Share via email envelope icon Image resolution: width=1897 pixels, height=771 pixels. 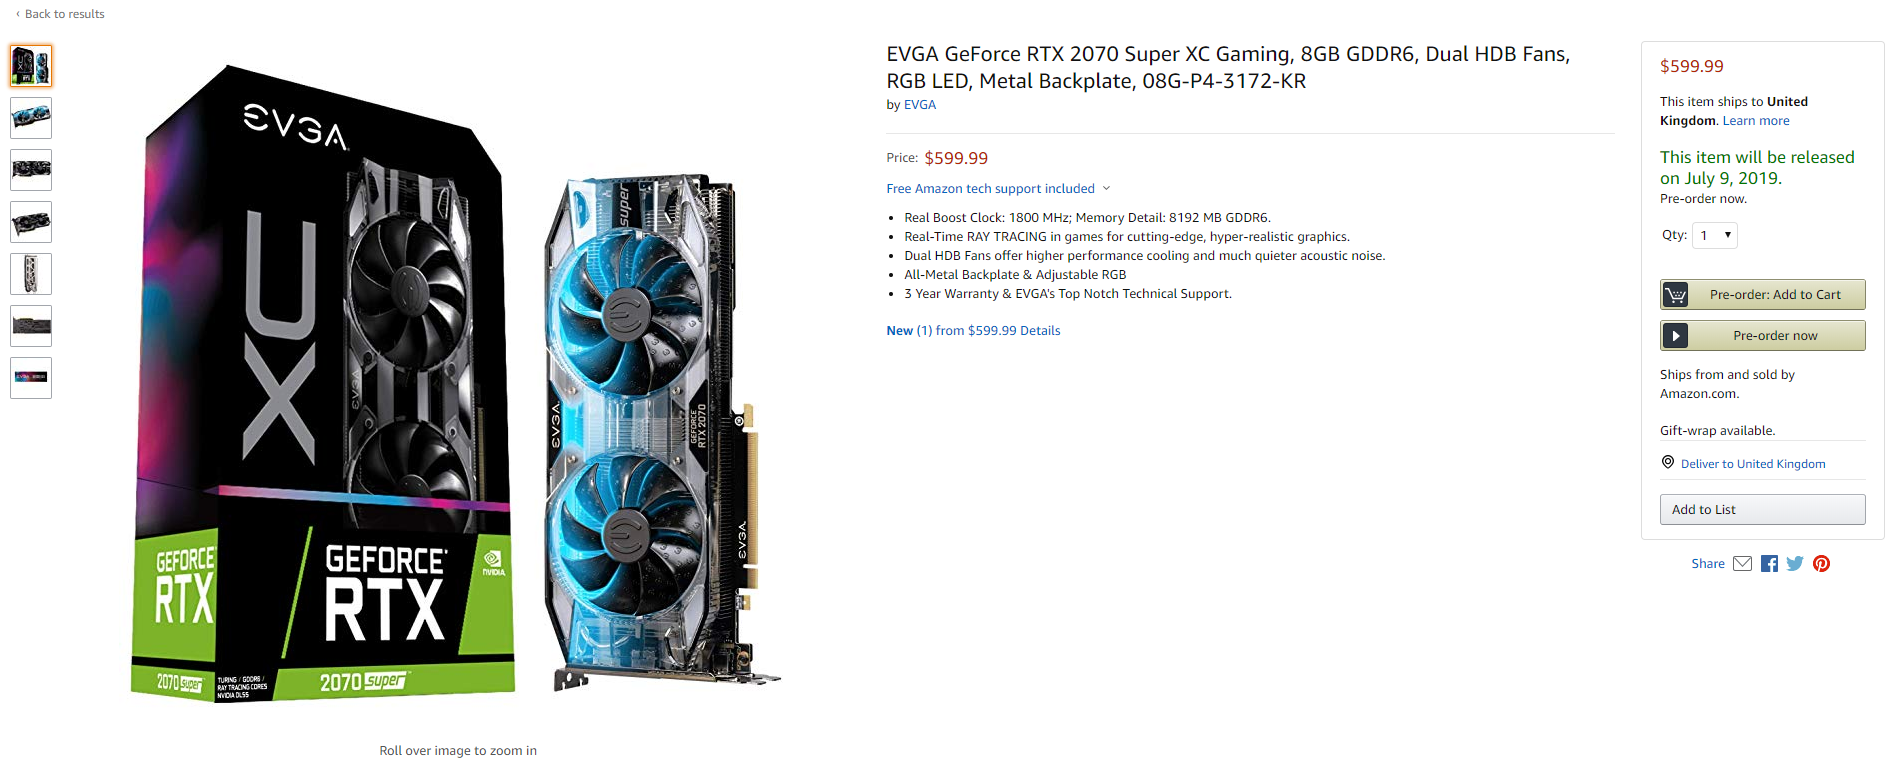coord(1742,563)
